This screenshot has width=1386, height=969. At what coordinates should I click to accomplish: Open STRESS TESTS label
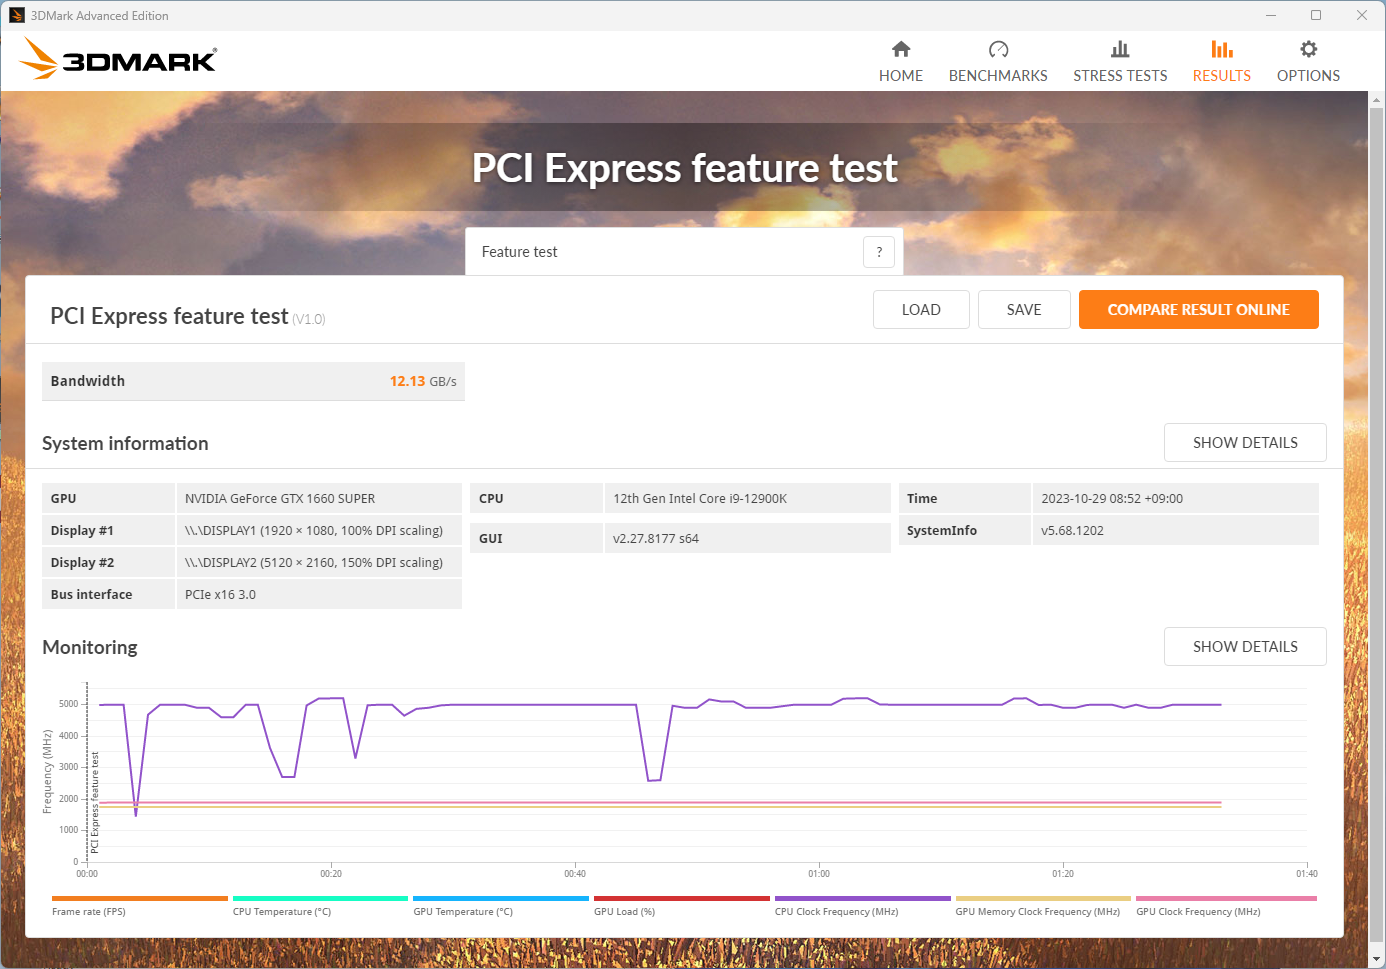1120,76
